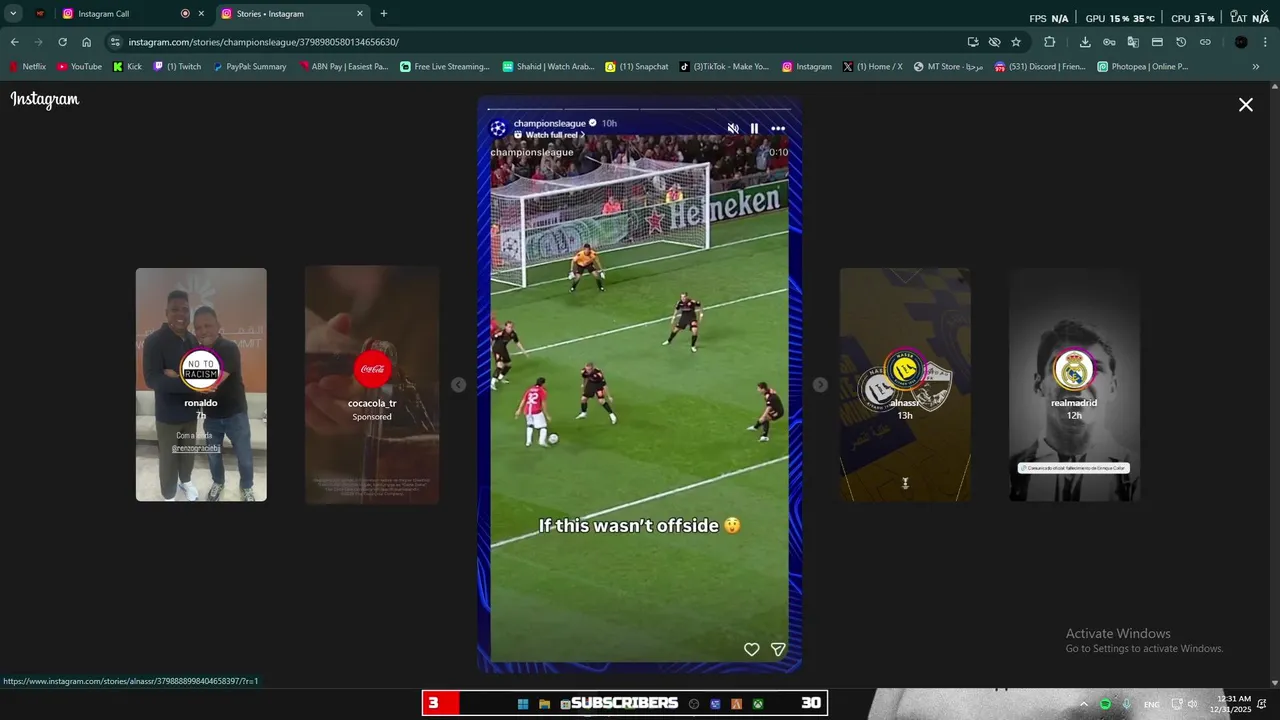Open the cocacola_tr sponsored story
1280x720 pixels.
click(x=372, y=384)
